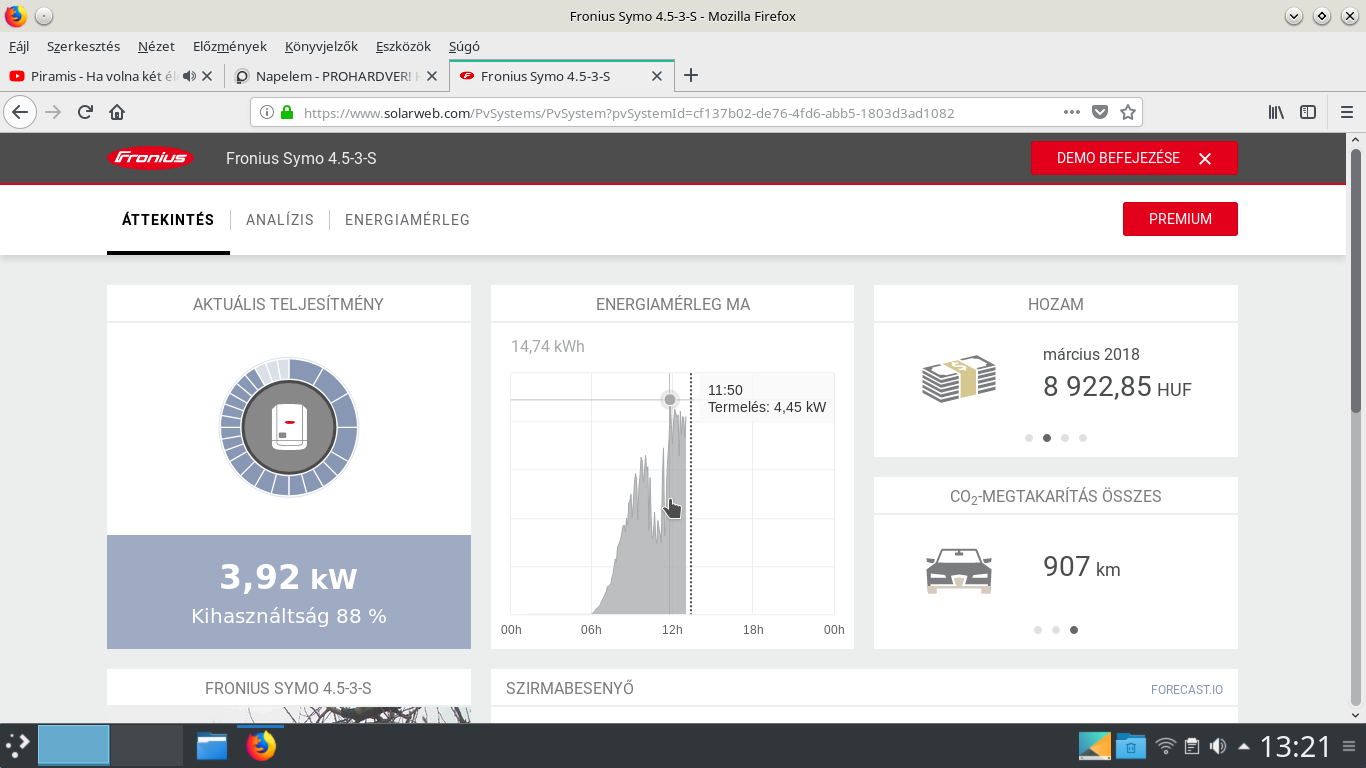Switch to the ENERGIAMÉRLEG tab
The width and height of the screenshot is (1366, 768).
pyautogui.click(x=407, y=220)
